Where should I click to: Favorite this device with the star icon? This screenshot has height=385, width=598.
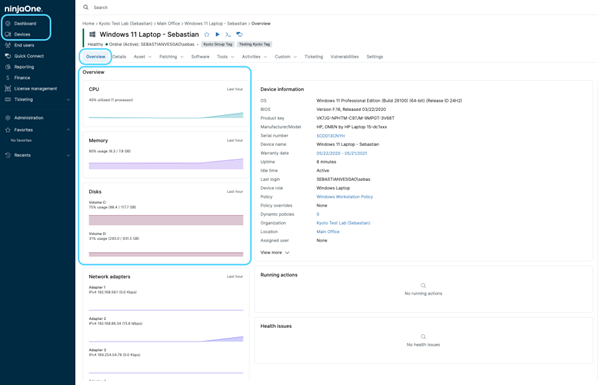click(x=207, y=34)
